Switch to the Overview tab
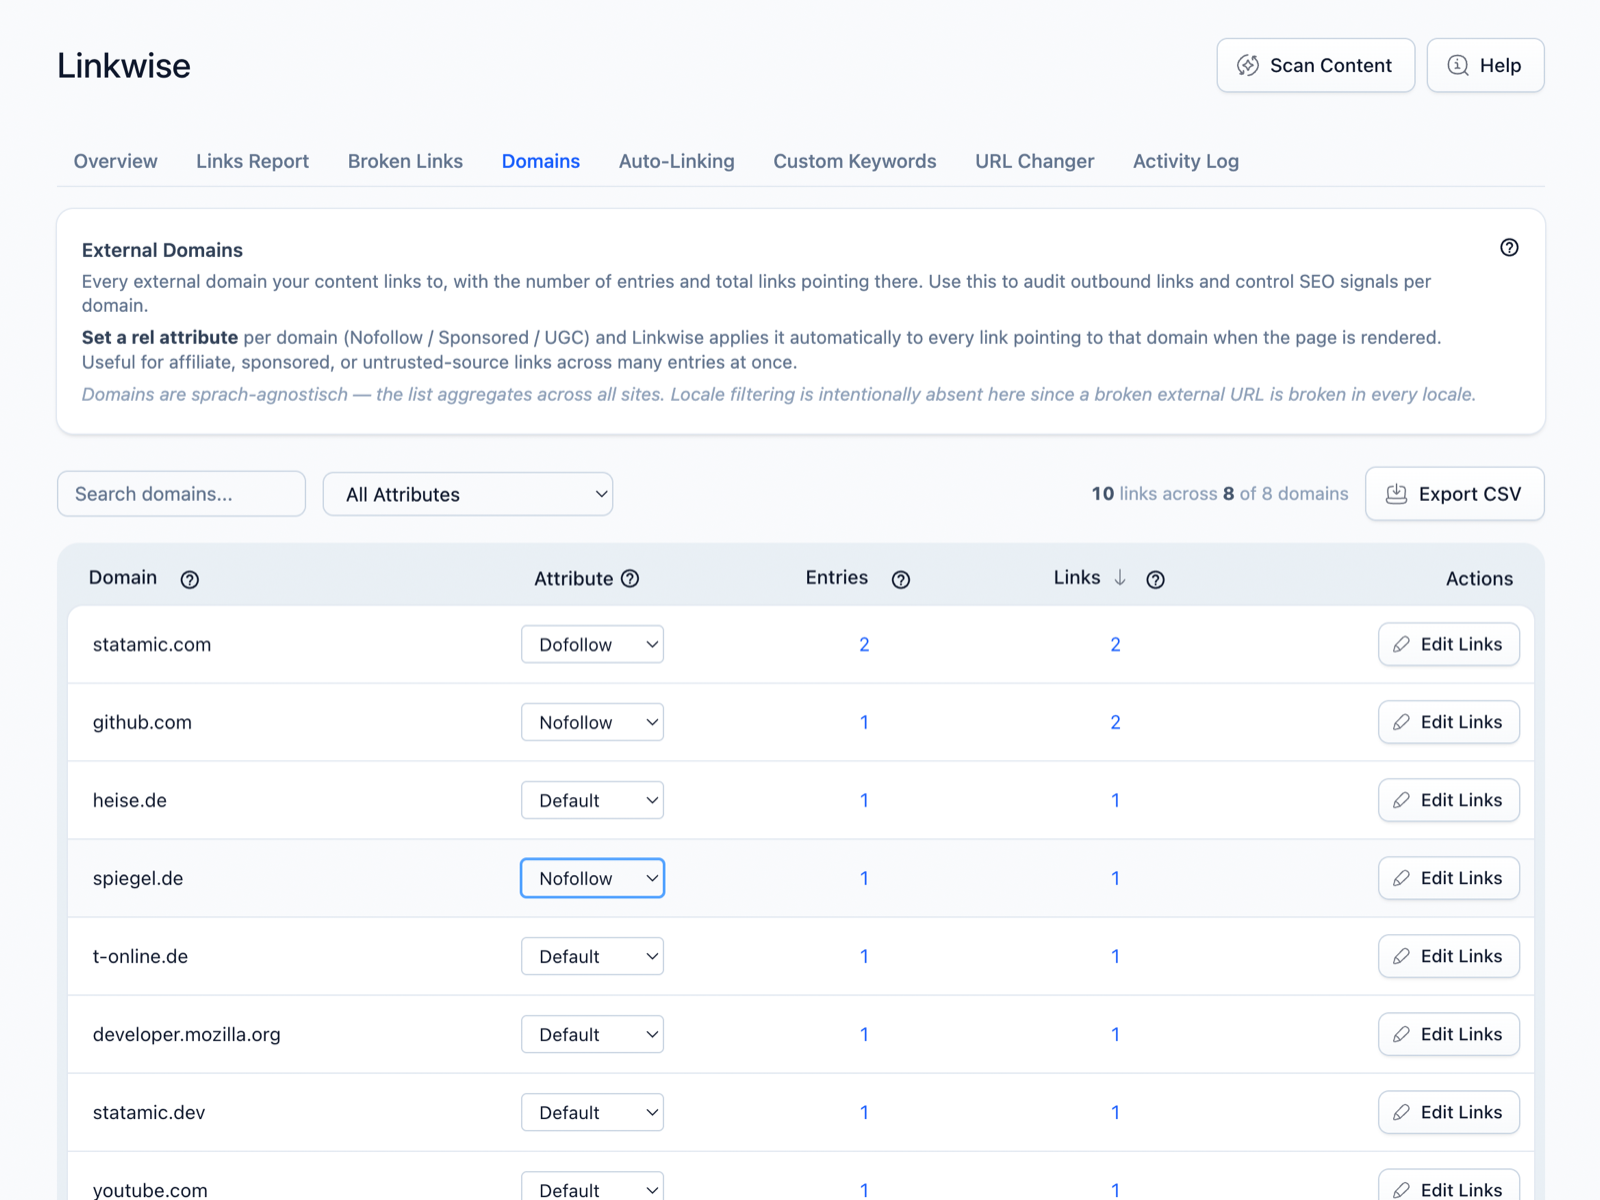Screen dimensions: 1600x1200 [115, 161]
